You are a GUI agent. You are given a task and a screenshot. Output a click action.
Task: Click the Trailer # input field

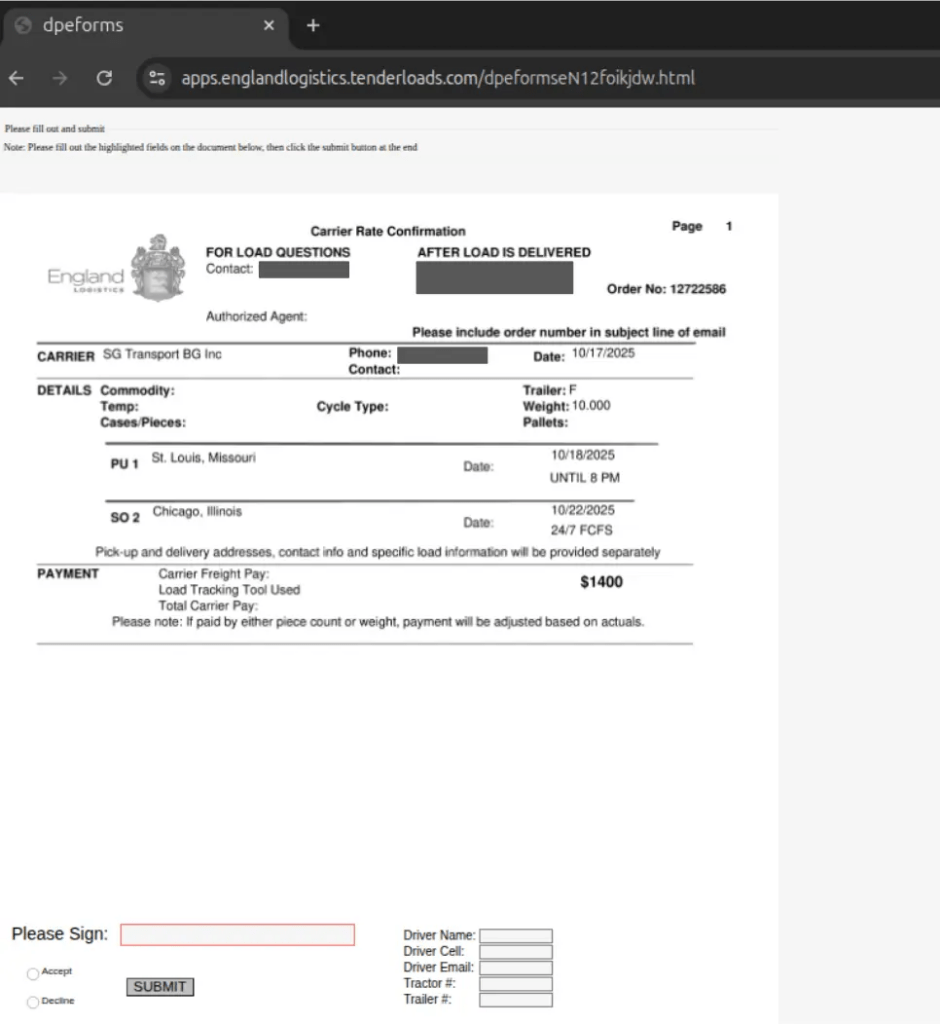coord(515,999)
